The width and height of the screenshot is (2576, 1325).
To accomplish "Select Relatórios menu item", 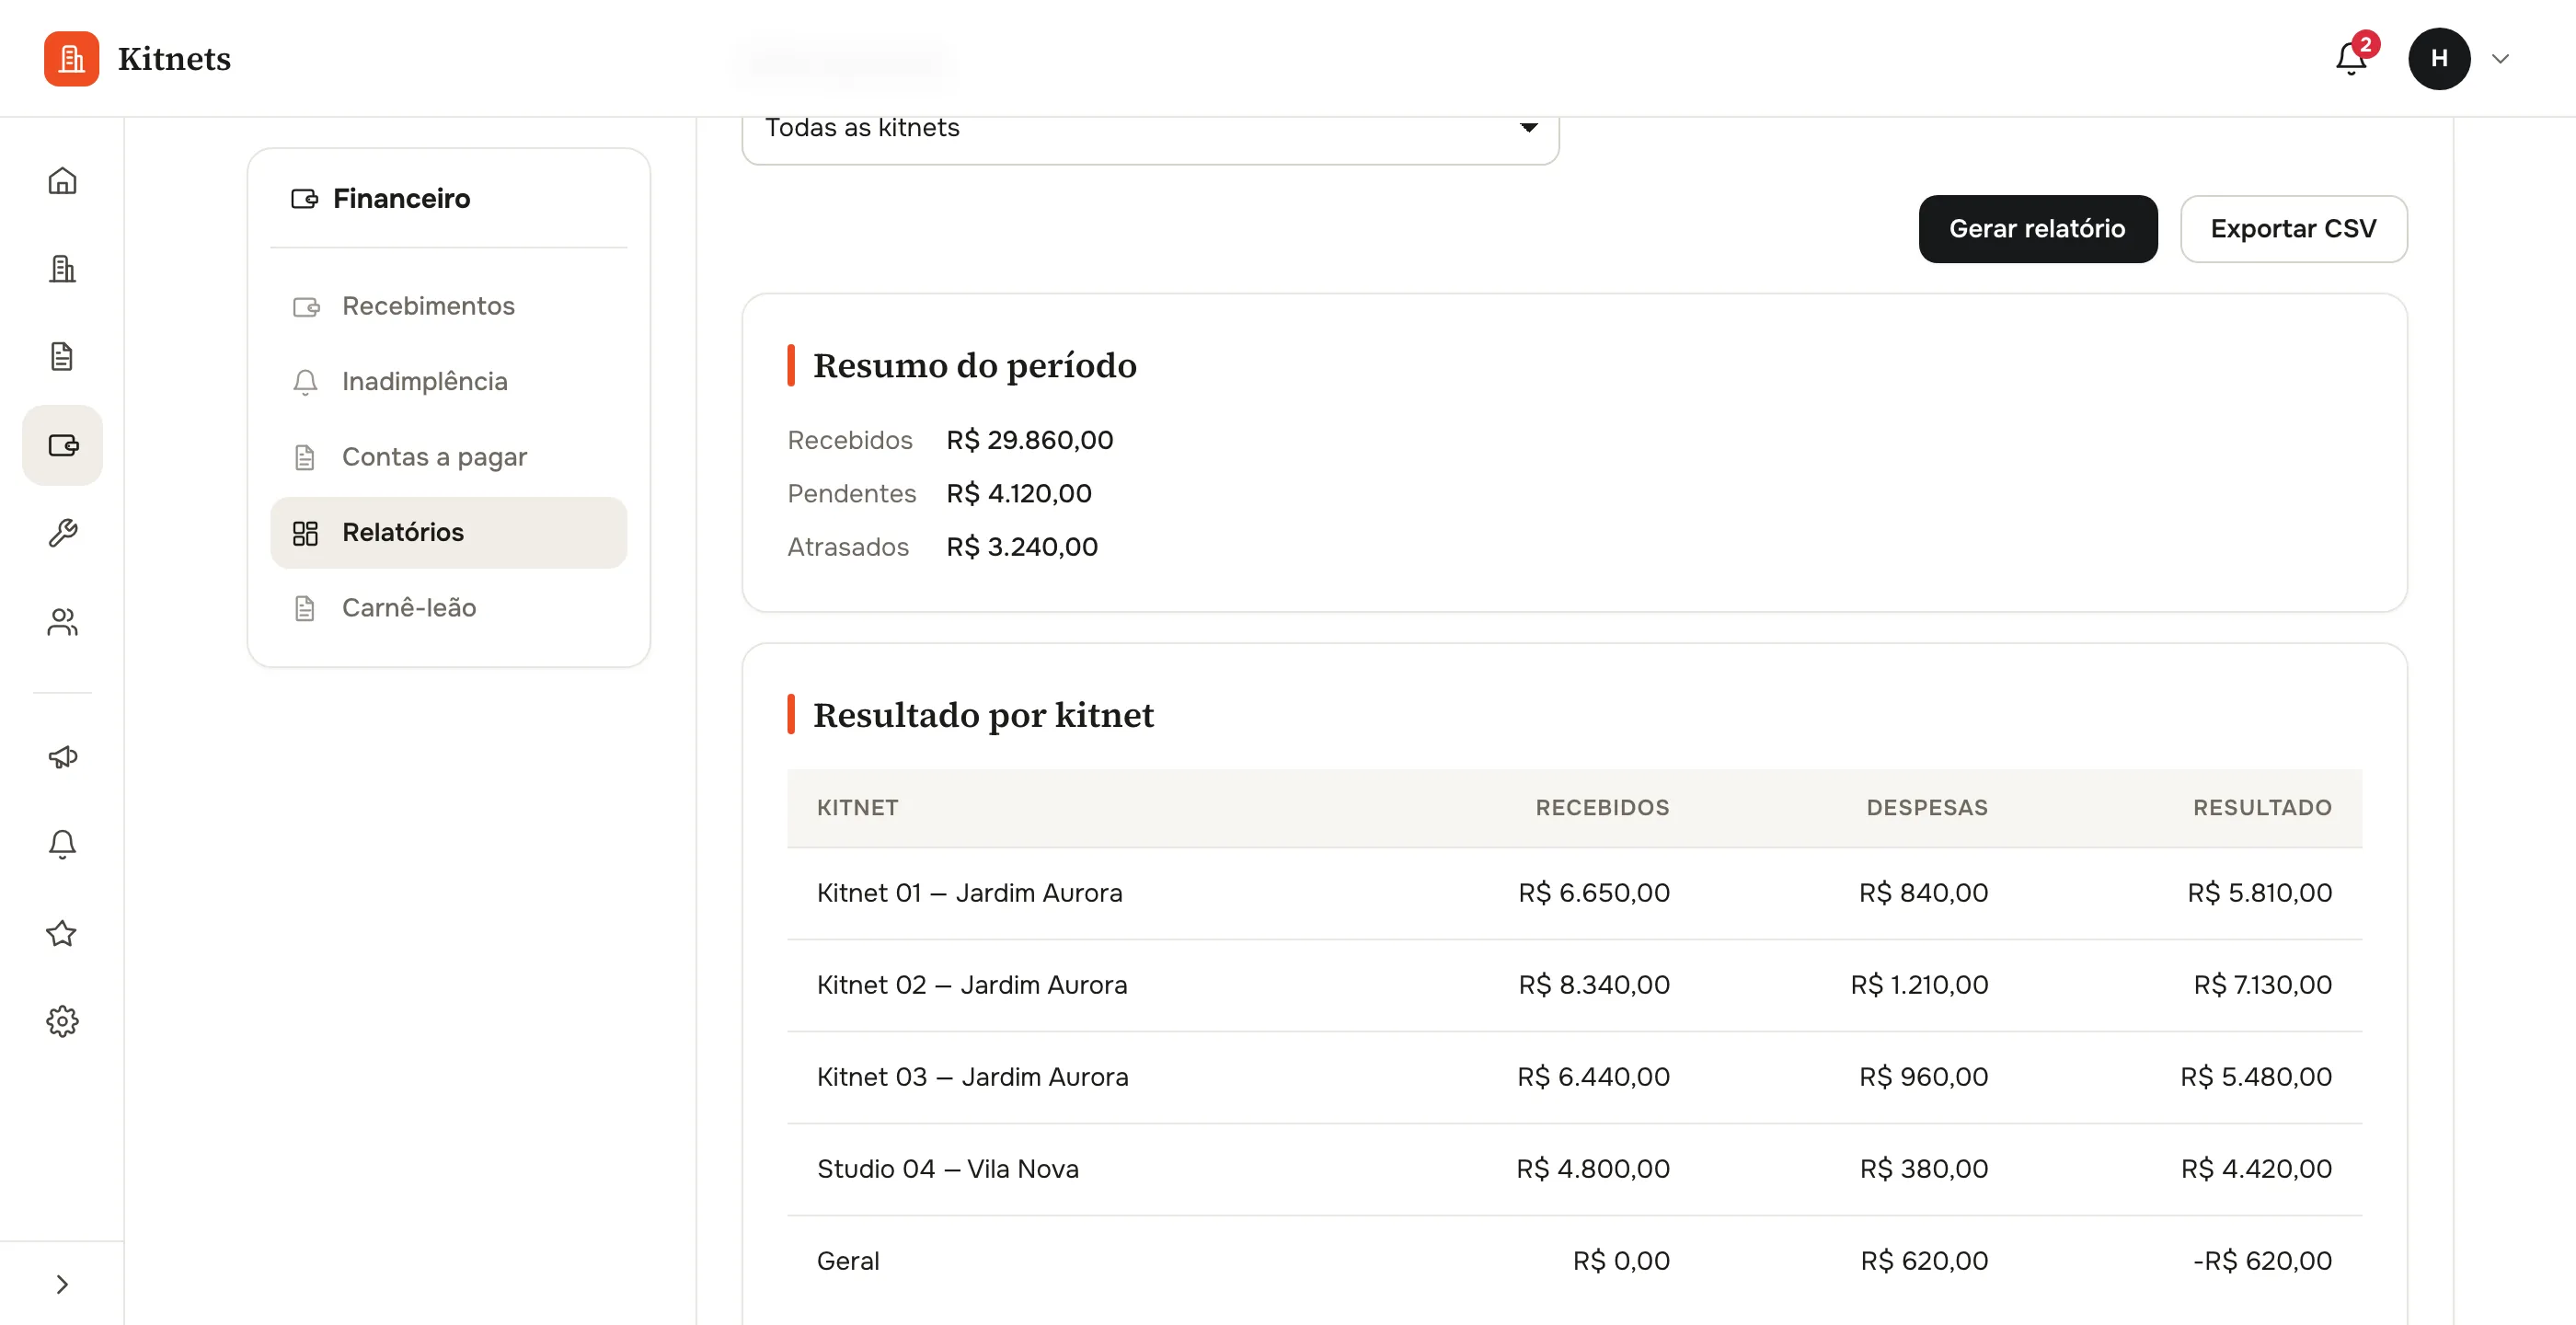I will pos(448,532).
